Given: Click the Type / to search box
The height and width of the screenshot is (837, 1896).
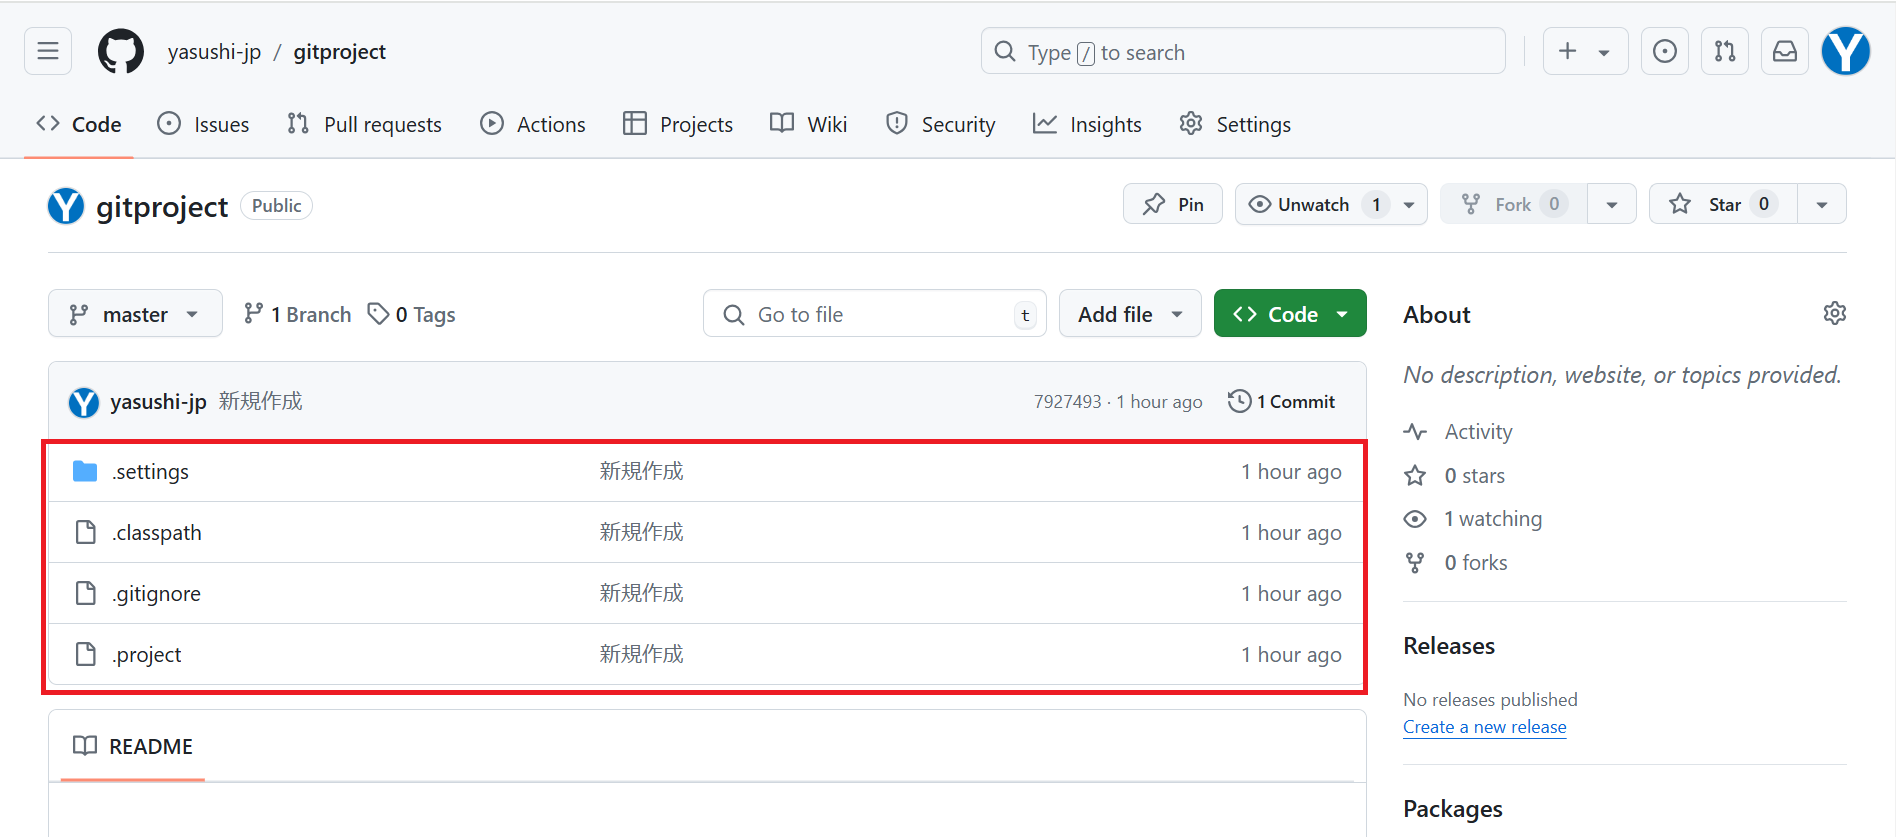Looking at the screenshot, I should coord(1243,51).
